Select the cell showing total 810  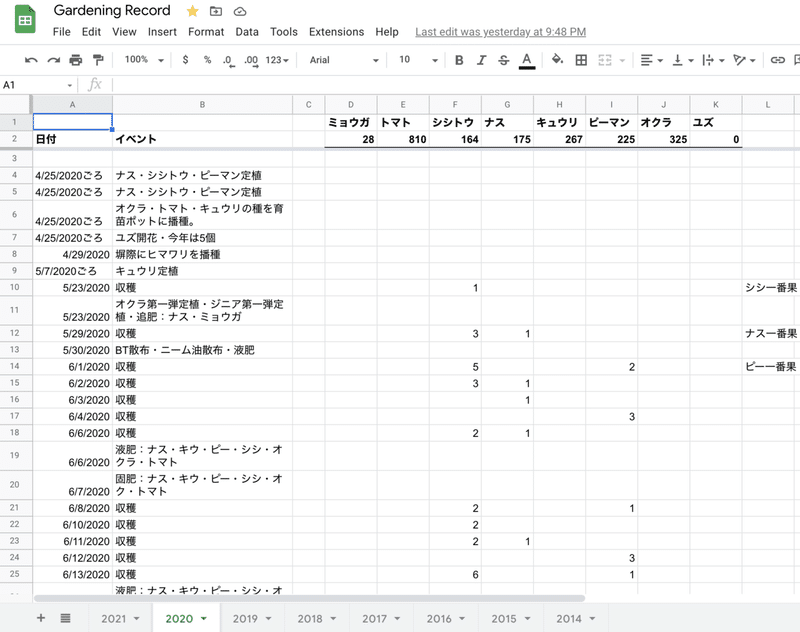click(403, 139)
